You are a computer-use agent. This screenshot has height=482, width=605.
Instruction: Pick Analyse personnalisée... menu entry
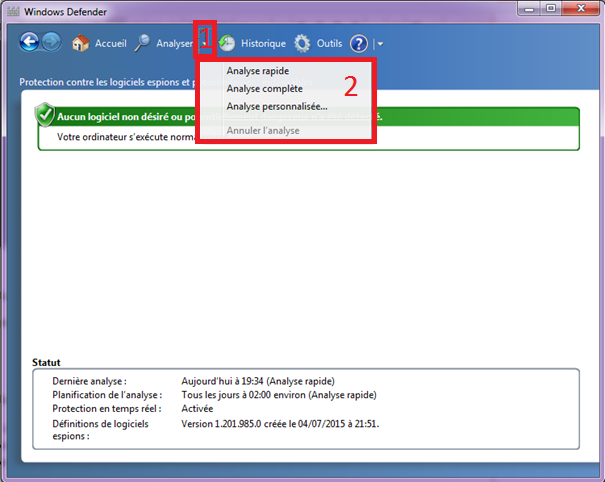click(x=277, y=107)
